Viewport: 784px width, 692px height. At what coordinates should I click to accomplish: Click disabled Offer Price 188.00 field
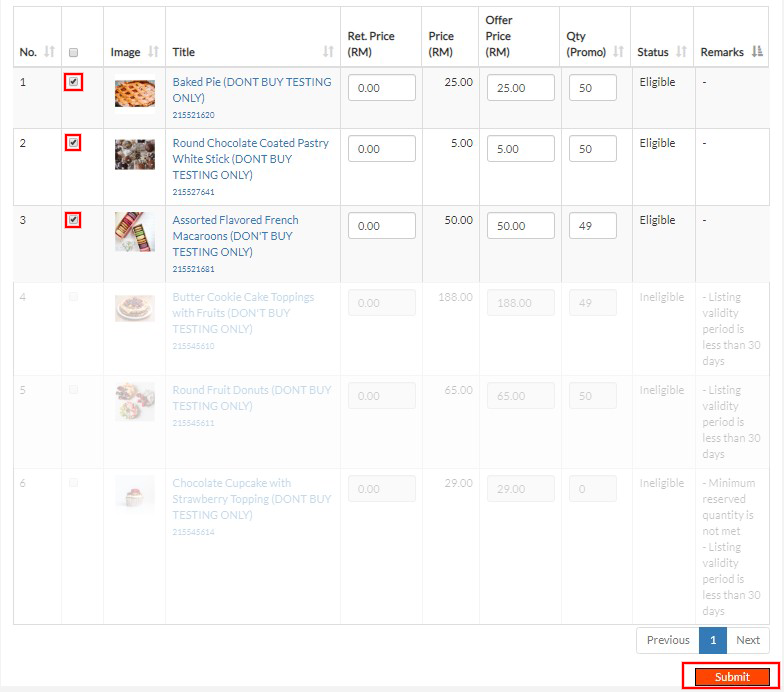[x=520, y=302]
